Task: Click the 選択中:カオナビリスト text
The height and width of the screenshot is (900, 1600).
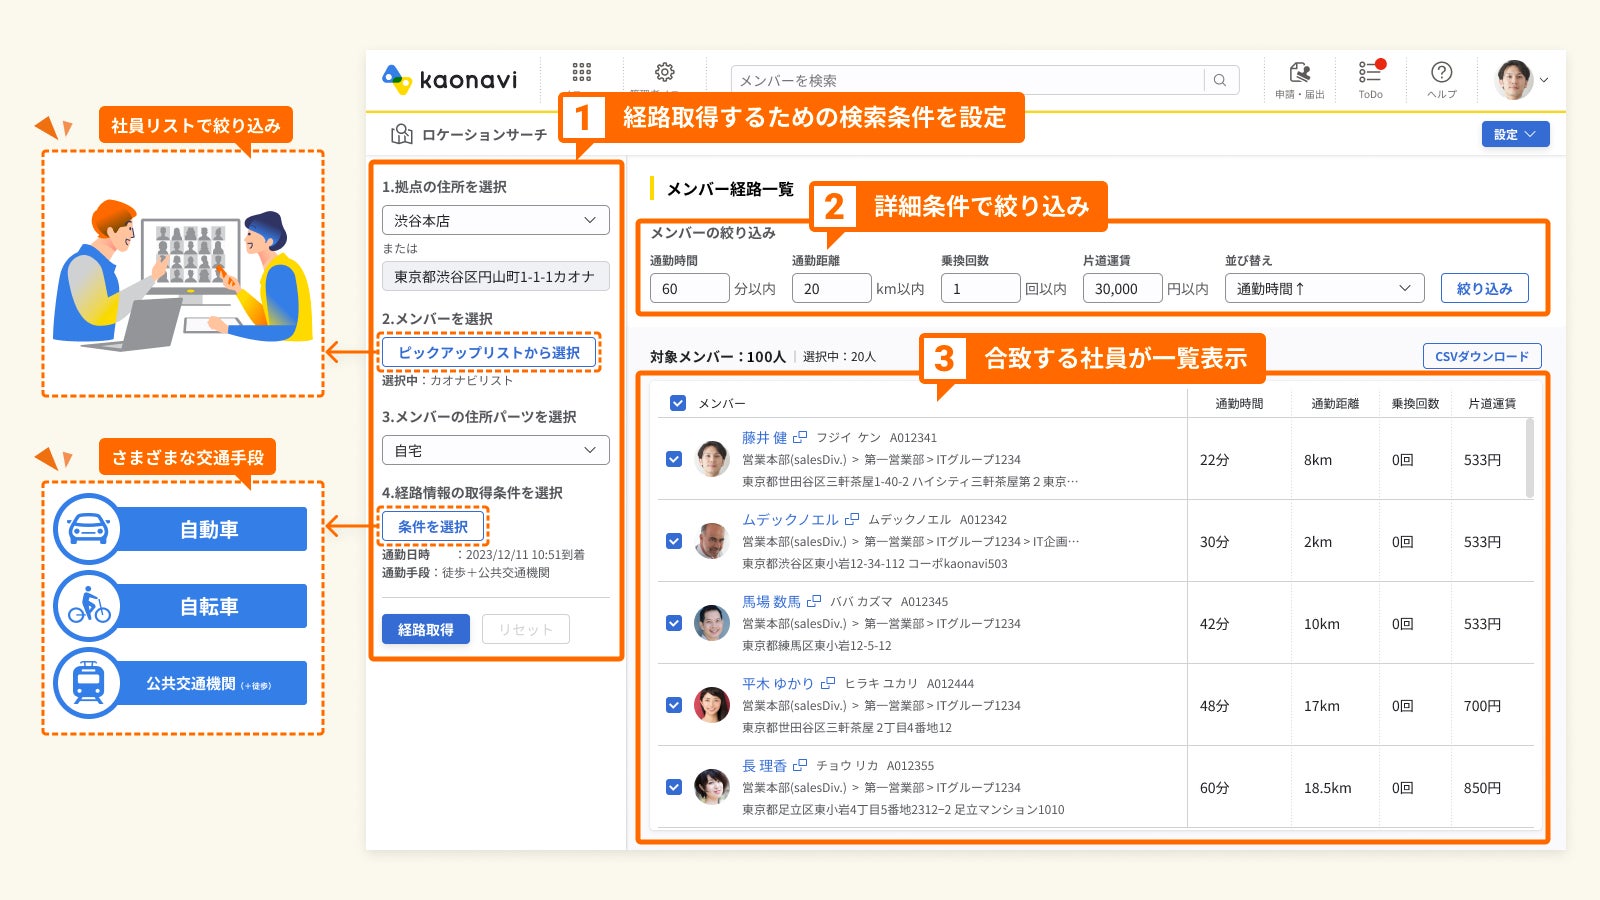Action: click(447, 380)
